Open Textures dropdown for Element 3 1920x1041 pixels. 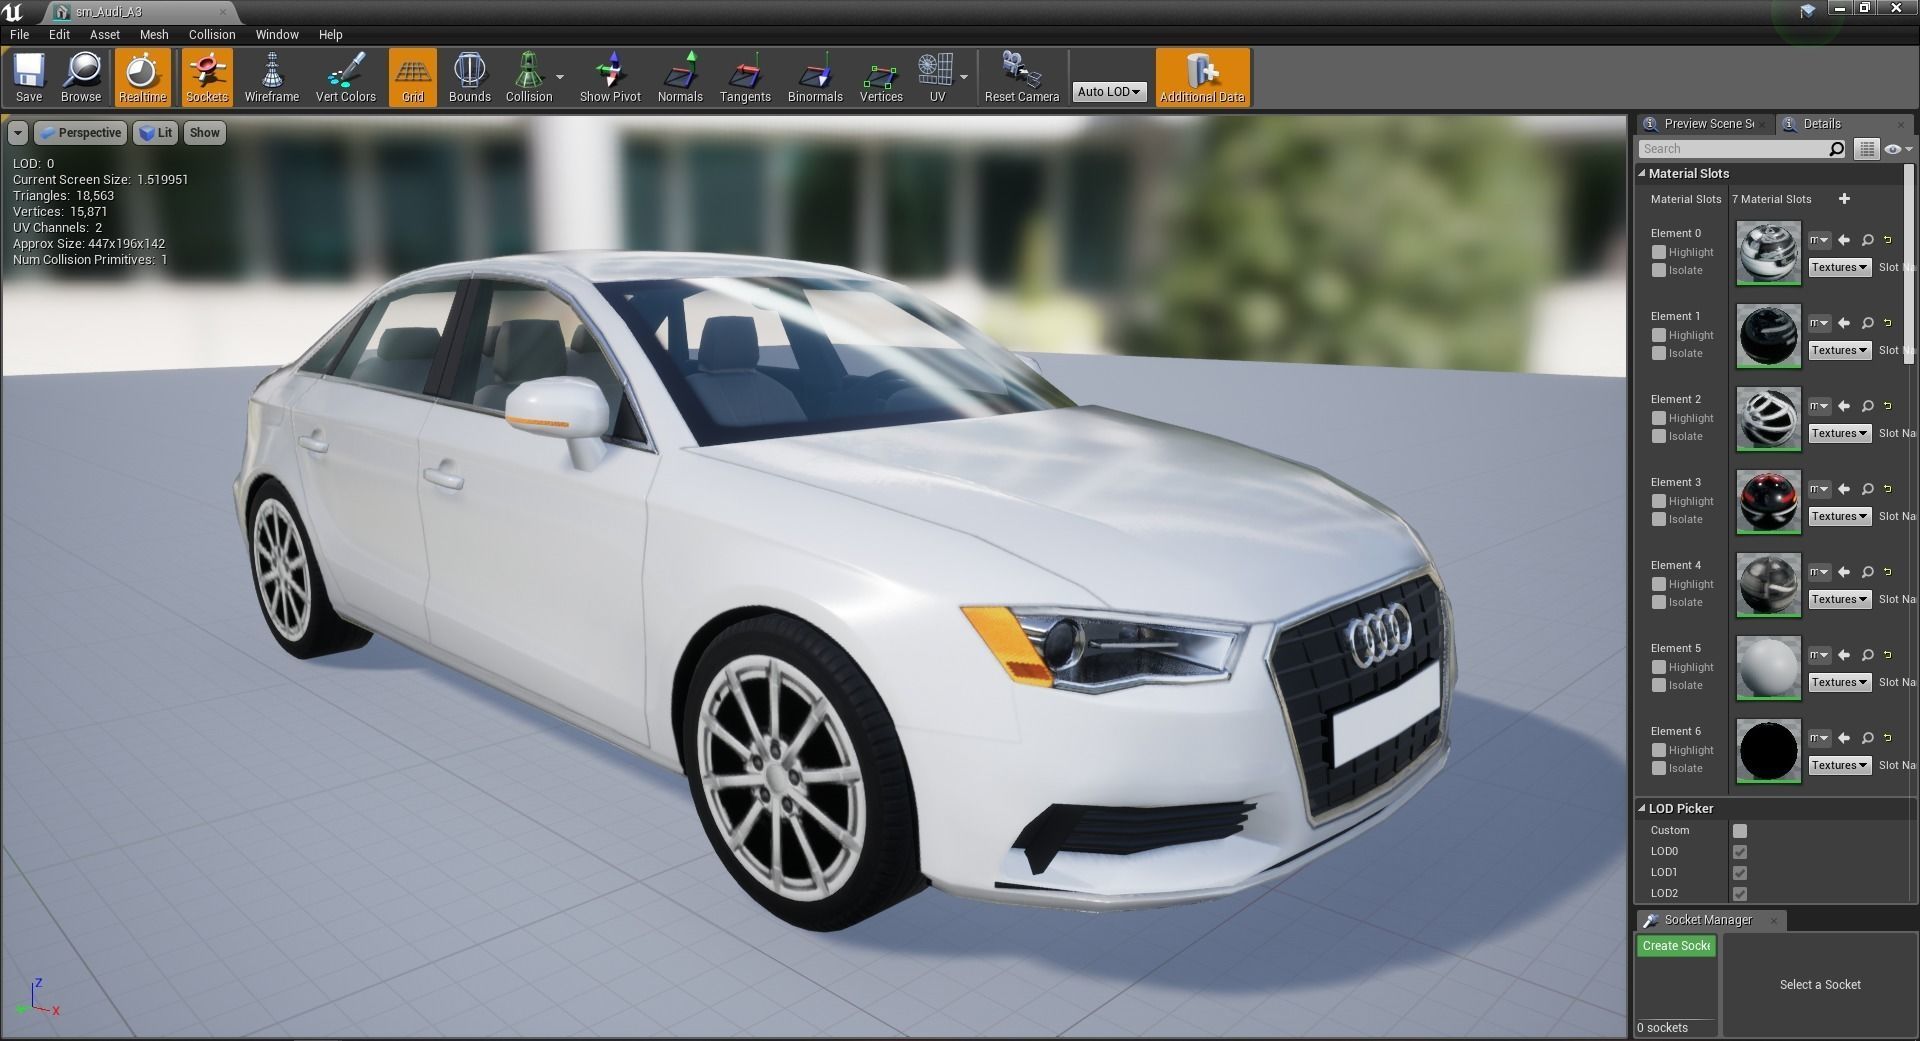[x=1839, y=516]
